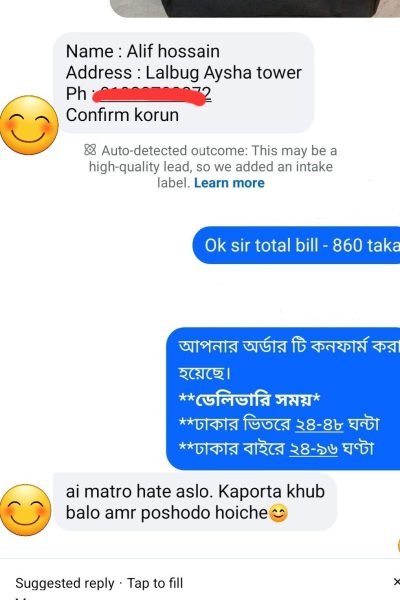Image resolution: width=400 pixels, height=600 pixels.
Task: Tap the partially visible reaction icon near the right edge
Action: [x=398, y=545]
